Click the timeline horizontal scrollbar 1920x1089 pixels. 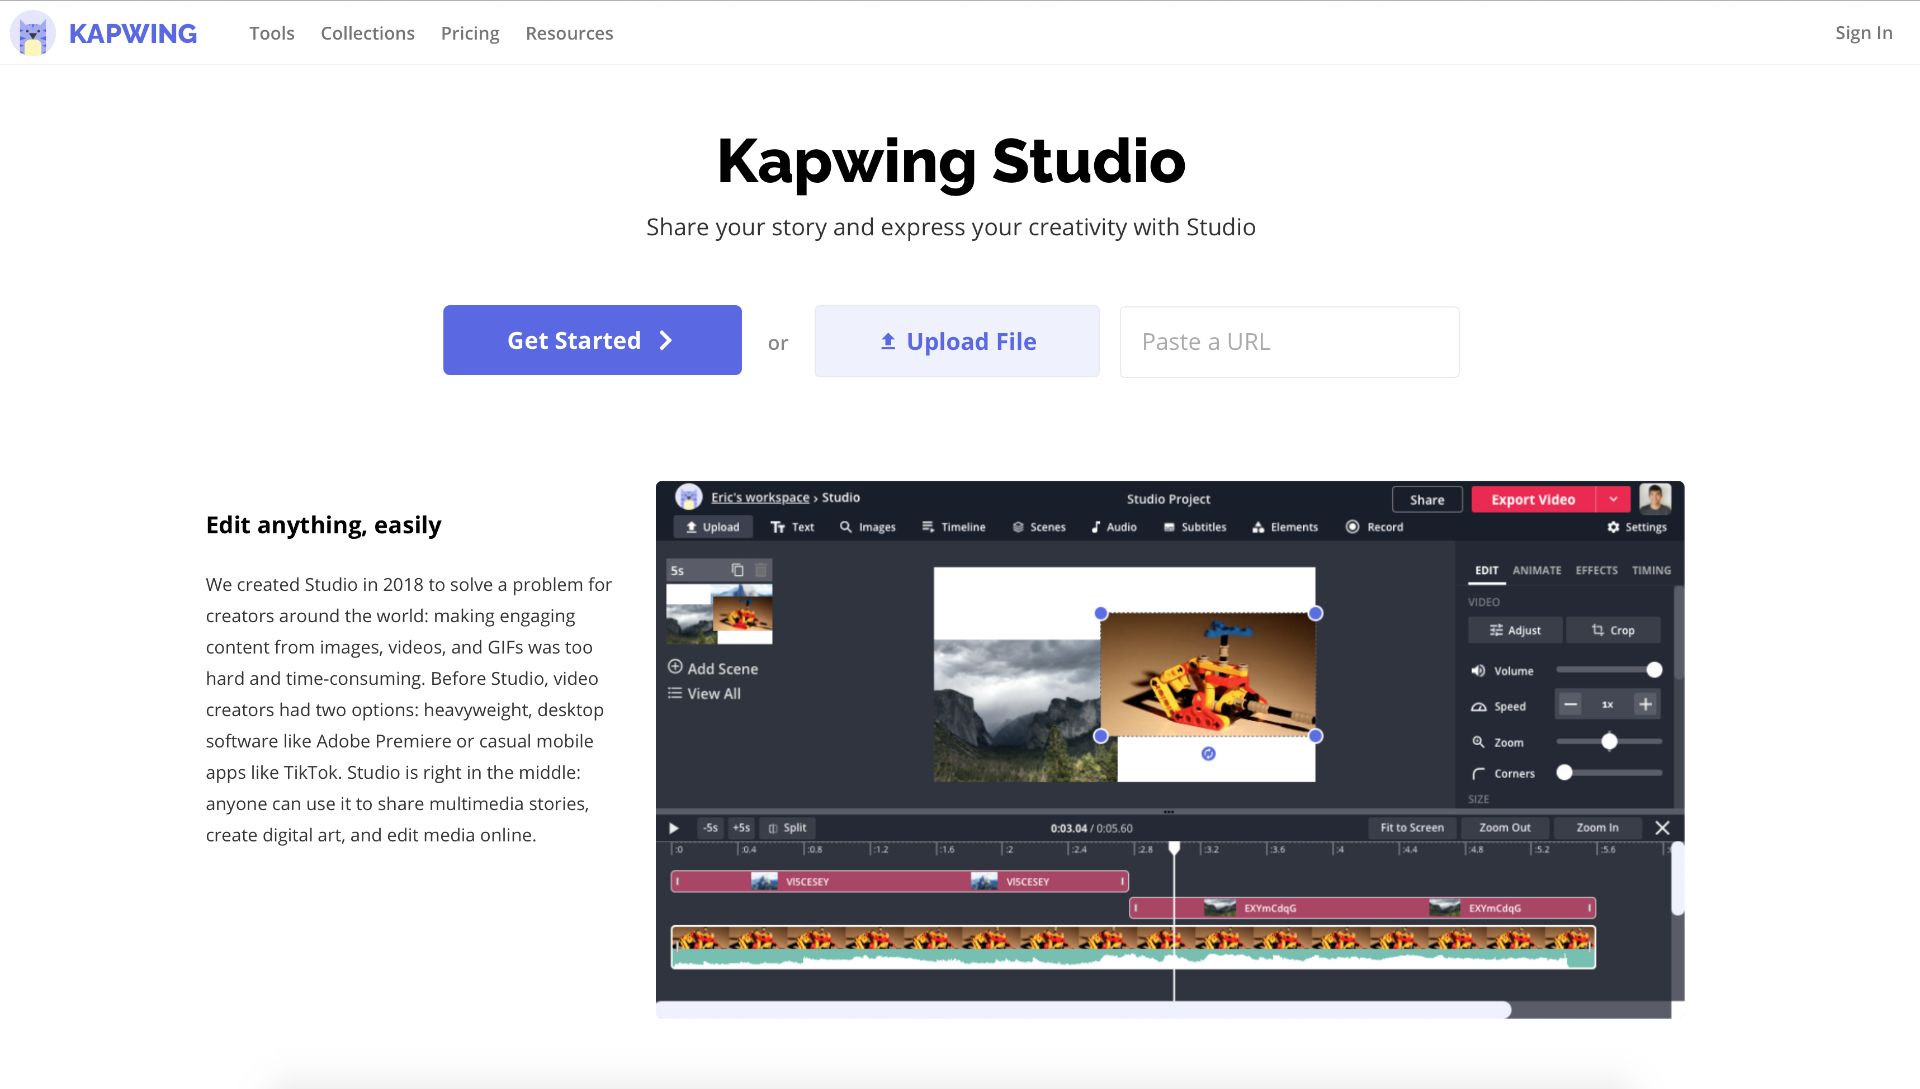(1083, 1010)
